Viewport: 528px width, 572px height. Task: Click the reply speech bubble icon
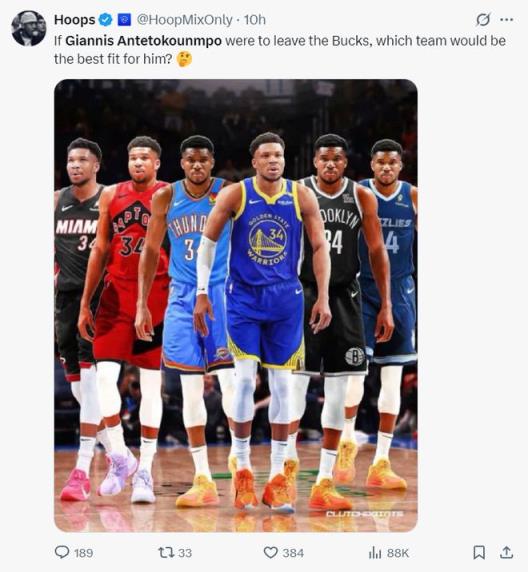click(62, 552)
